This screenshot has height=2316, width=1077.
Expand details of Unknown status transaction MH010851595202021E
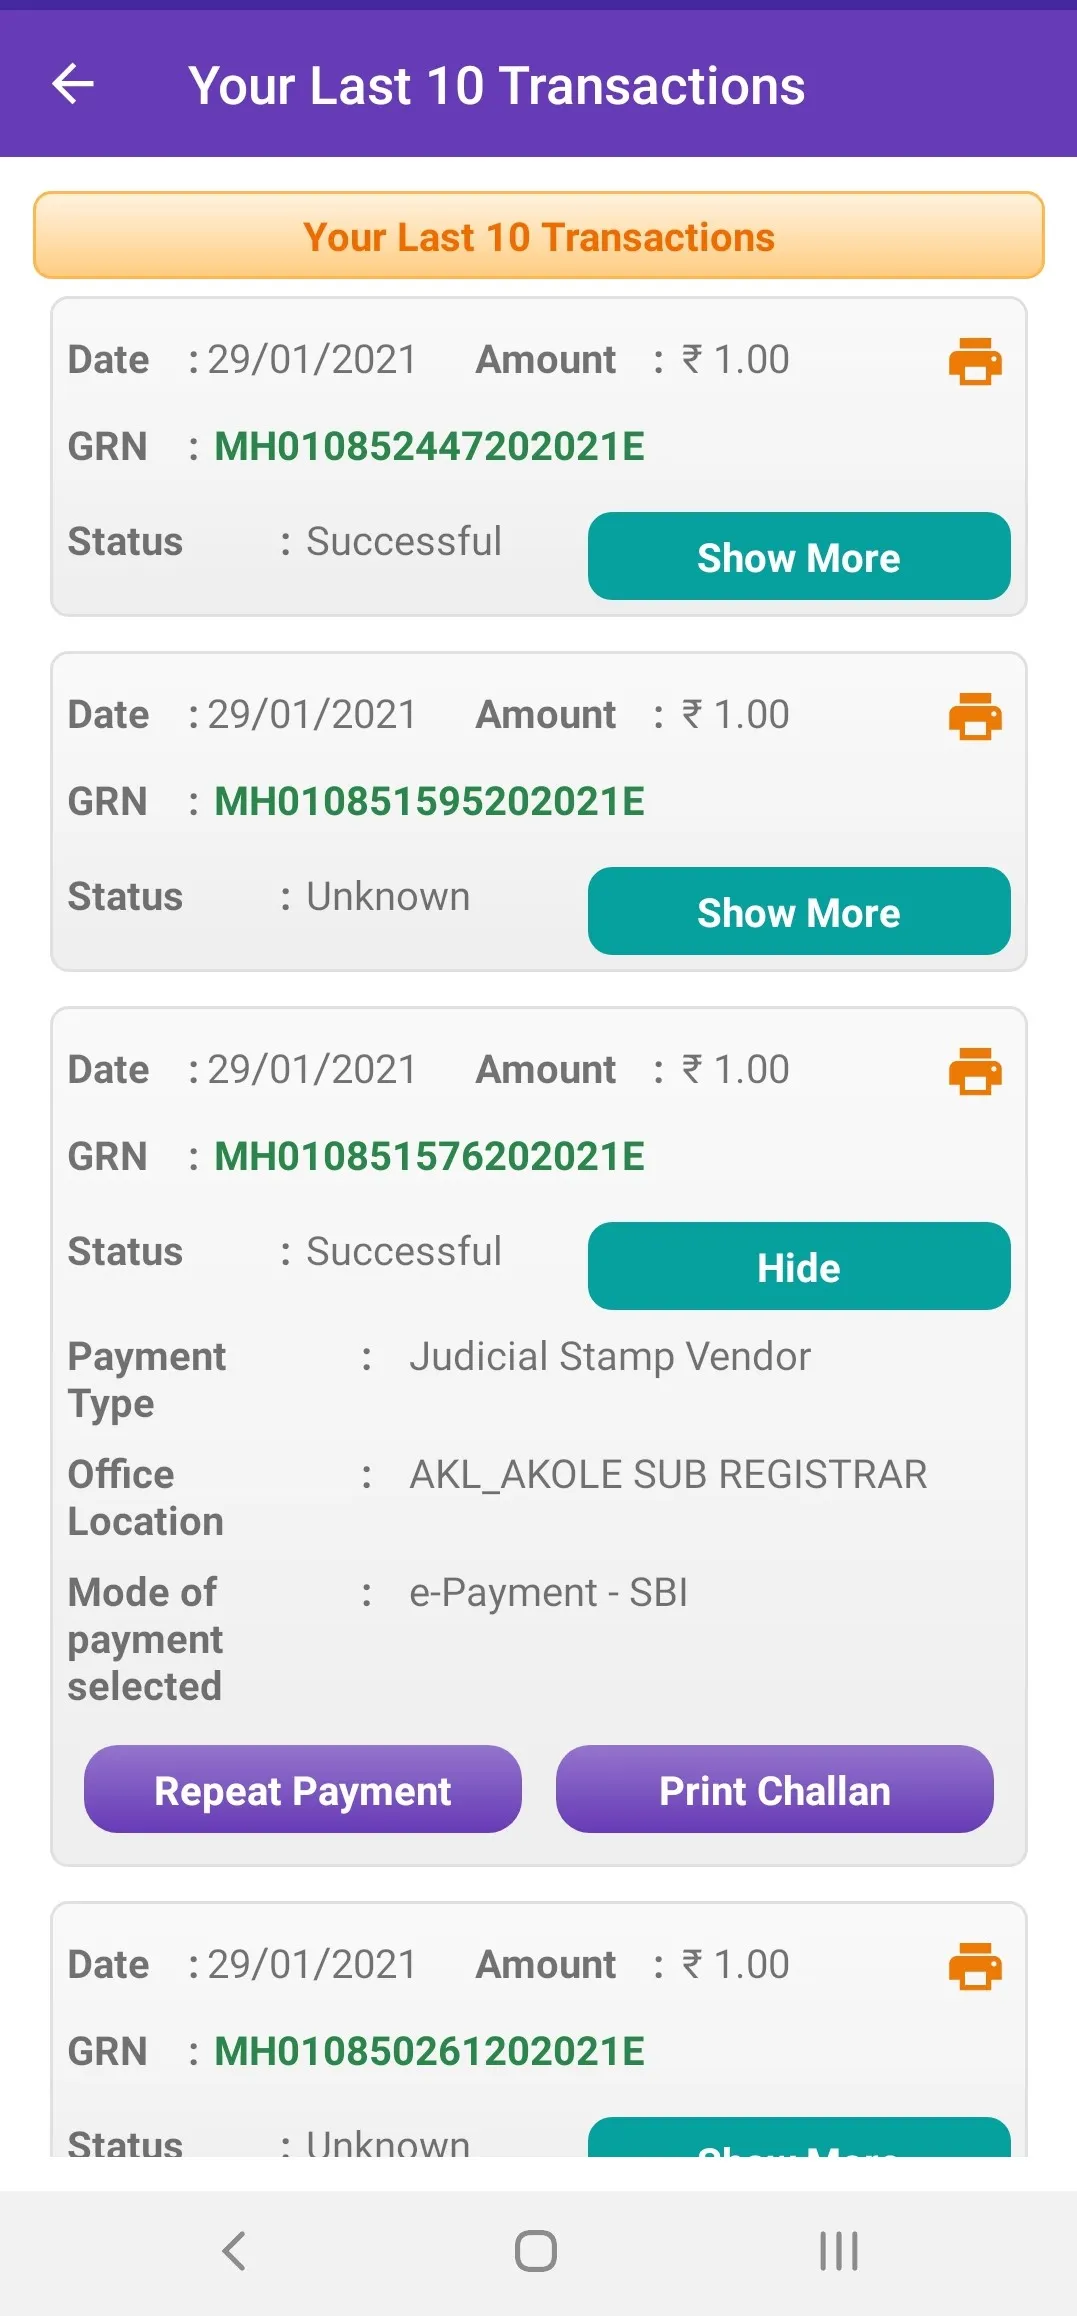coord(799,911)
